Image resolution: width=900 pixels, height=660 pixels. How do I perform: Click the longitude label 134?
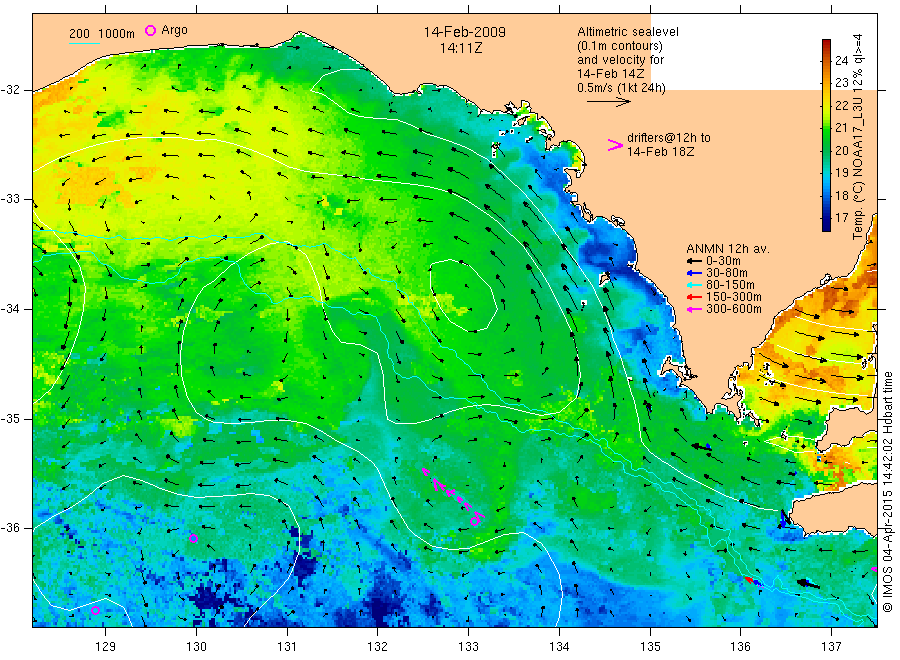click(x=558, y=646)
